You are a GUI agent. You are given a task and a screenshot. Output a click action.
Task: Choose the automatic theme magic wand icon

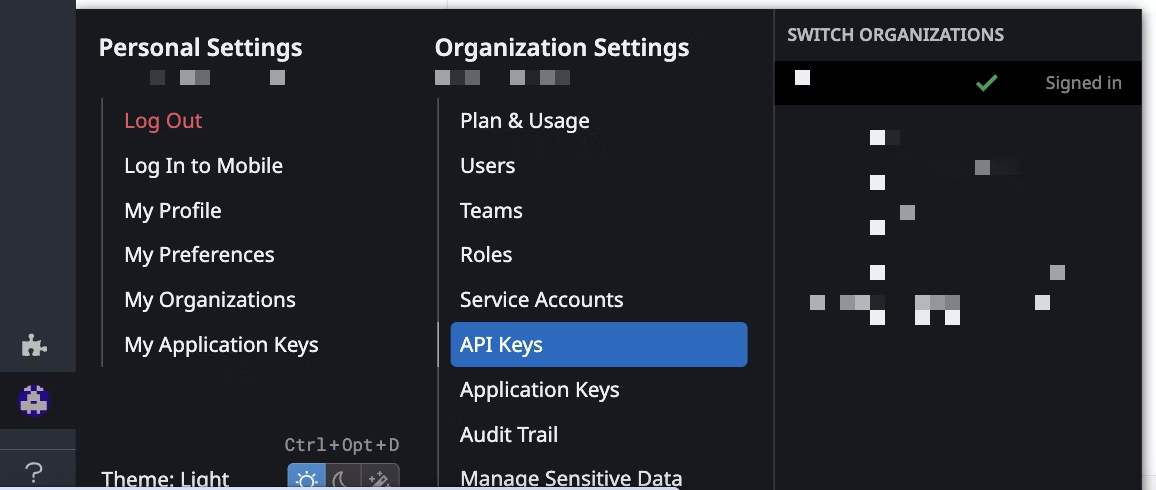click(381, 479)
